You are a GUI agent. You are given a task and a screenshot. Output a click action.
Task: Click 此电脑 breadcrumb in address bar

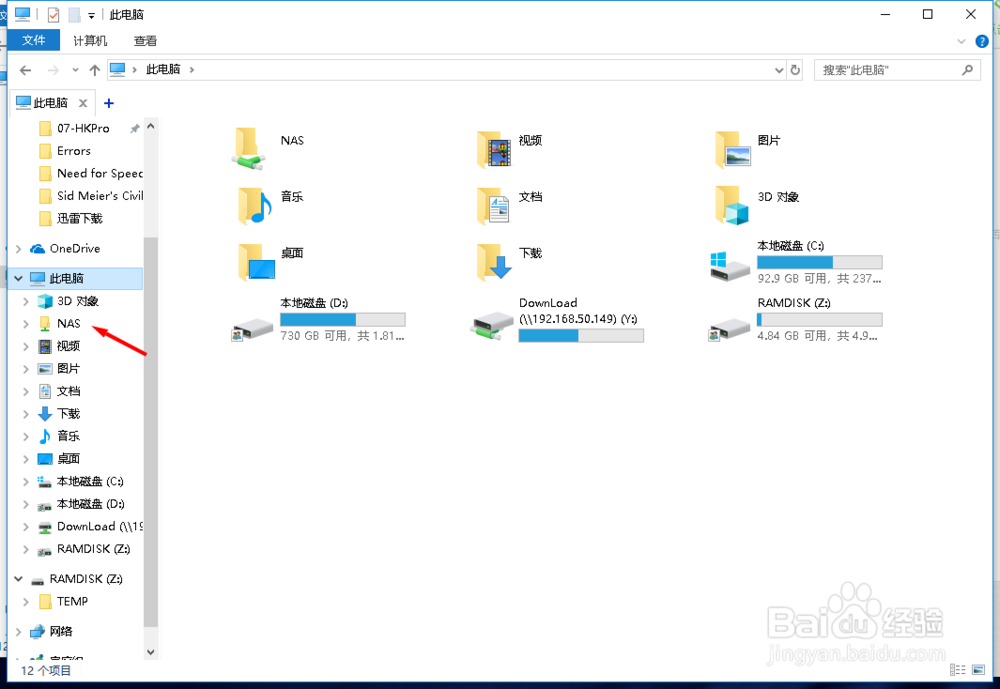[163, 70]
